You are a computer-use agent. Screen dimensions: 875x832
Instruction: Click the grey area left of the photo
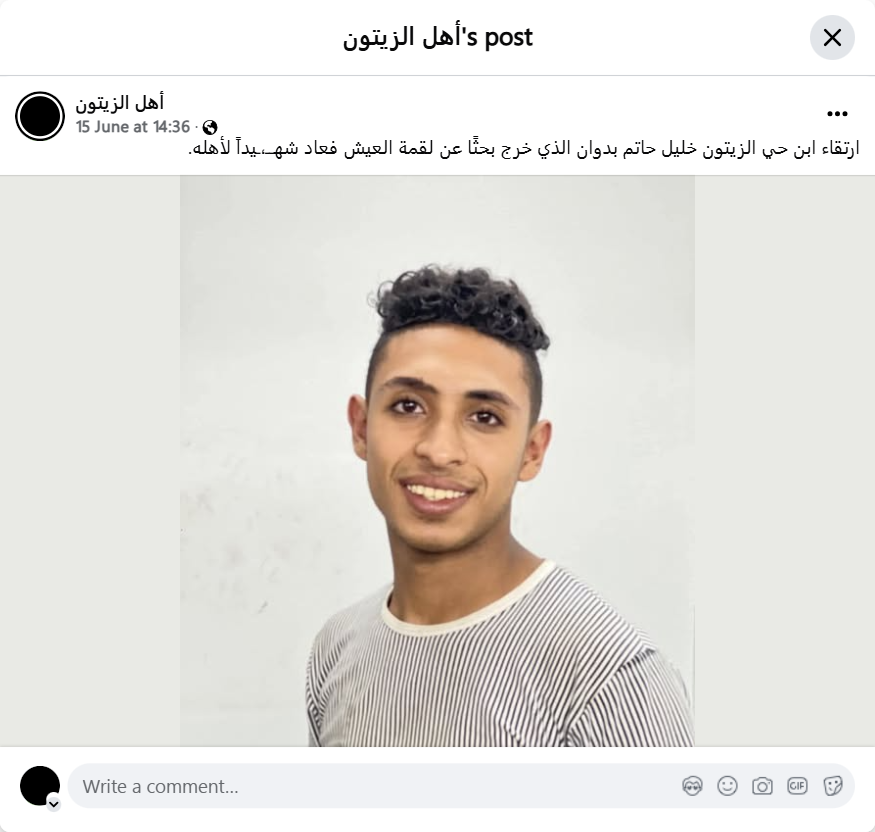point(90,461)
